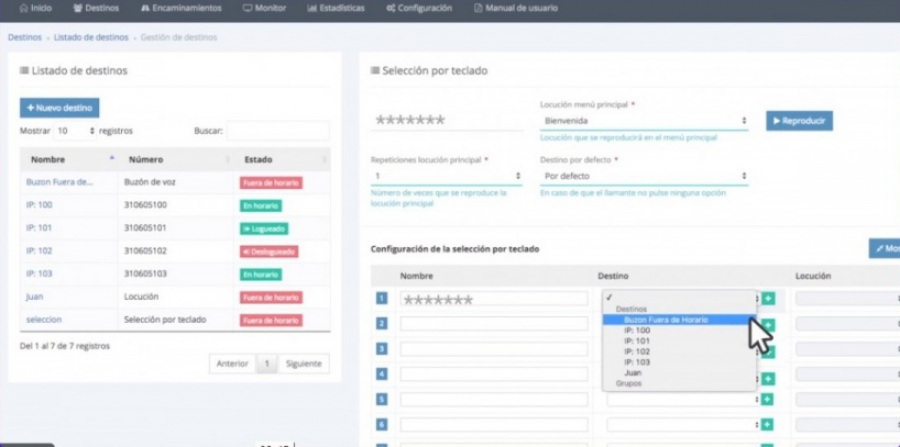900x447 pixels.
Task: Click the number 1 key badge
Action: coord(382,299)
